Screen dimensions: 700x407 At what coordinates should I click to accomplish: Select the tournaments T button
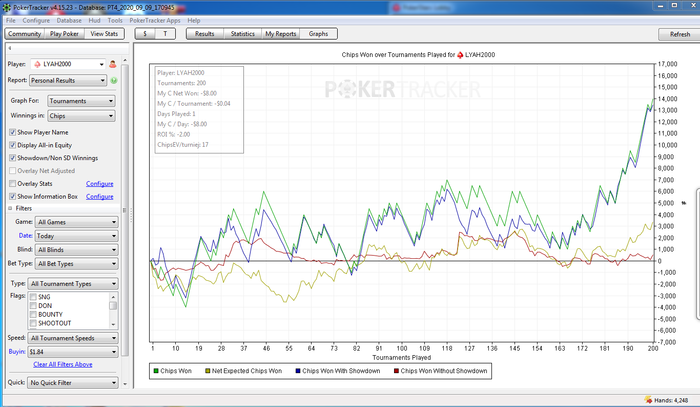coord(165,34)
